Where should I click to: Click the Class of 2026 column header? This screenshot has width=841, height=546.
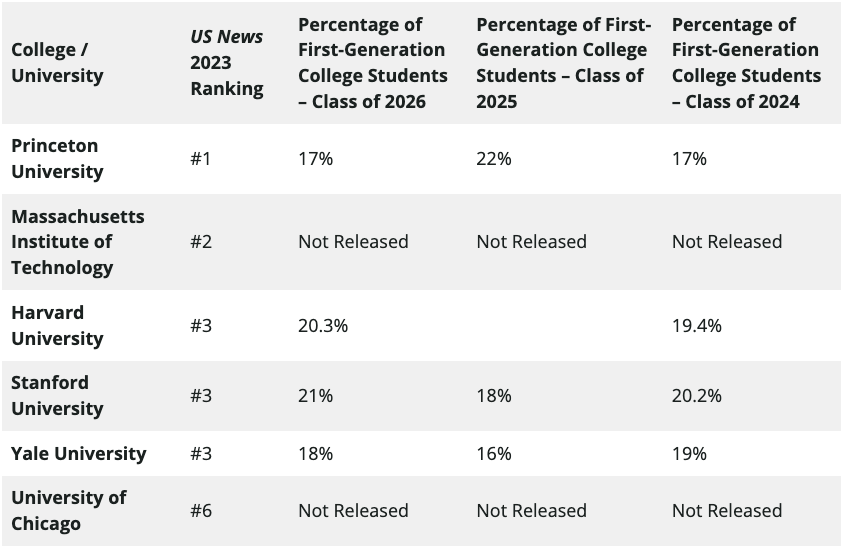(373, 63)
